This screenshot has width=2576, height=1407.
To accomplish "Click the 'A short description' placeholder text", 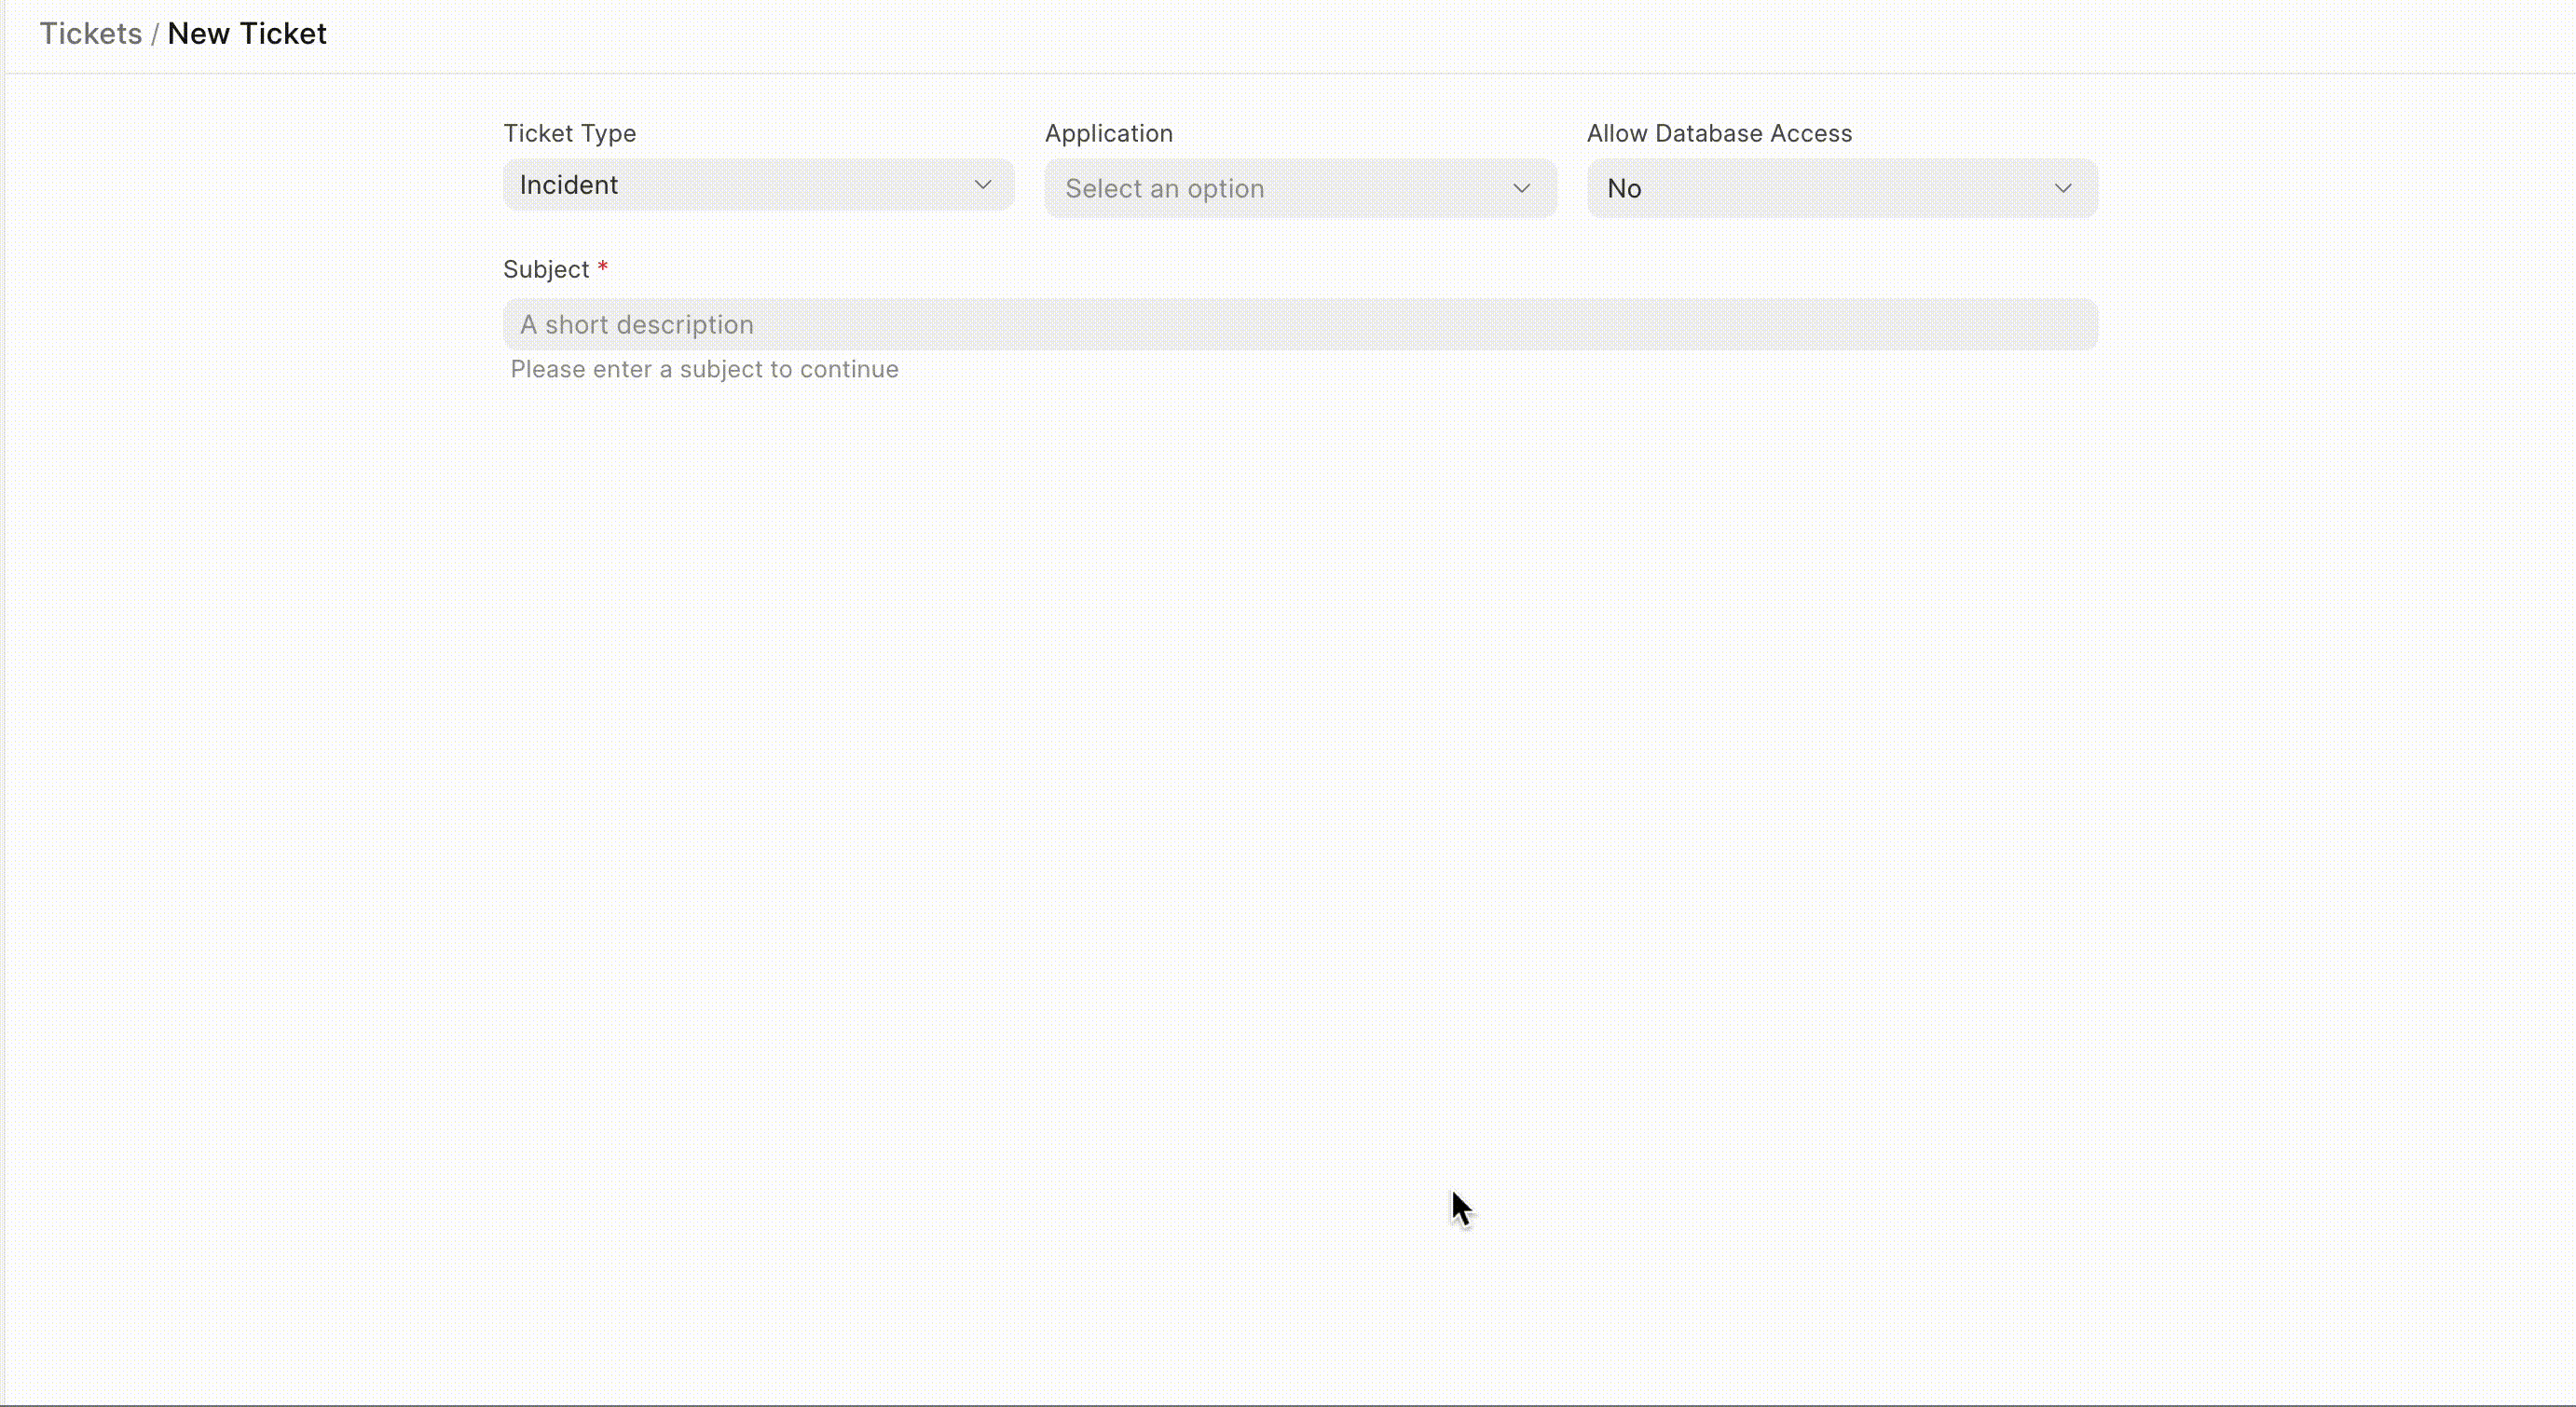I will [x=636, y=325].
